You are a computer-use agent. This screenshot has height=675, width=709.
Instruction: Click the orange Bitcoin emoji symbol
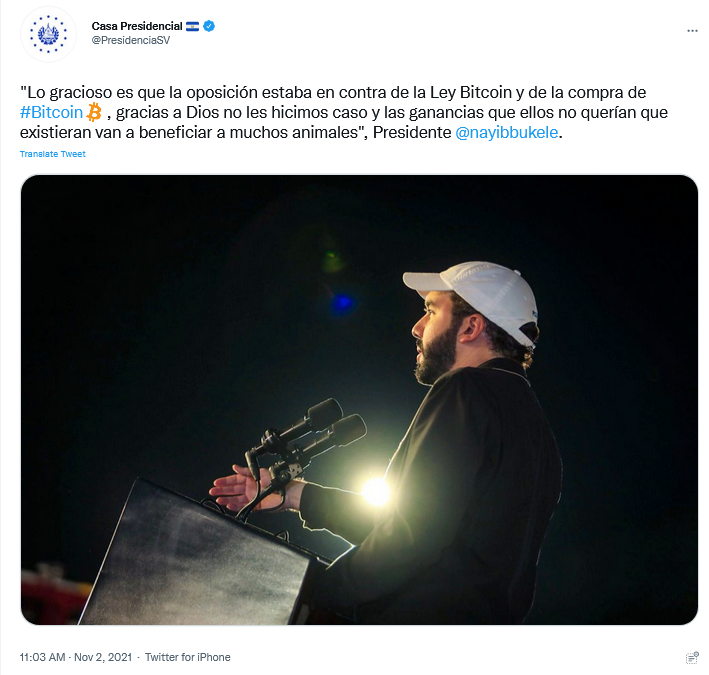pos(94,112)
